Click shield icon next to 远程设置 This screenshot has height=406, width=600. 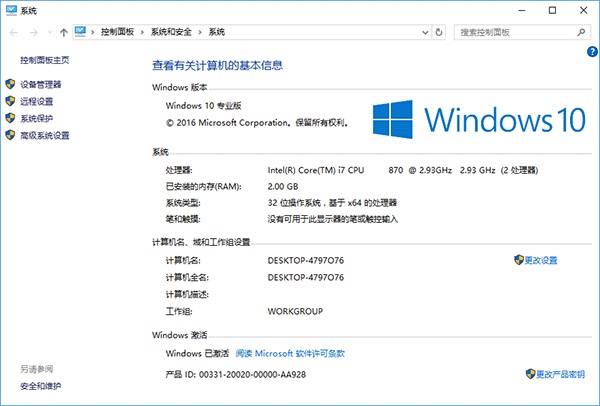pos(10,101)
